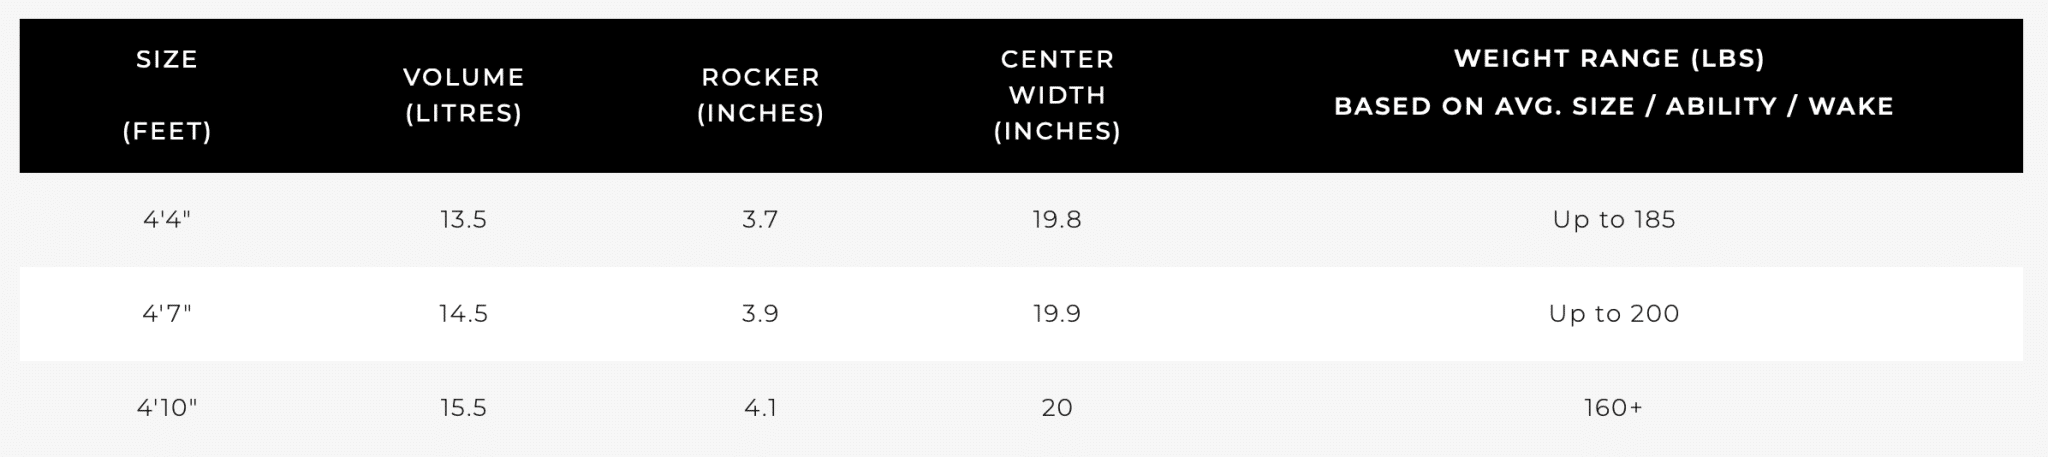Click the 3.7 rocker value
This screenshot has height=457, width=2048.
click(x=760, y=219)
